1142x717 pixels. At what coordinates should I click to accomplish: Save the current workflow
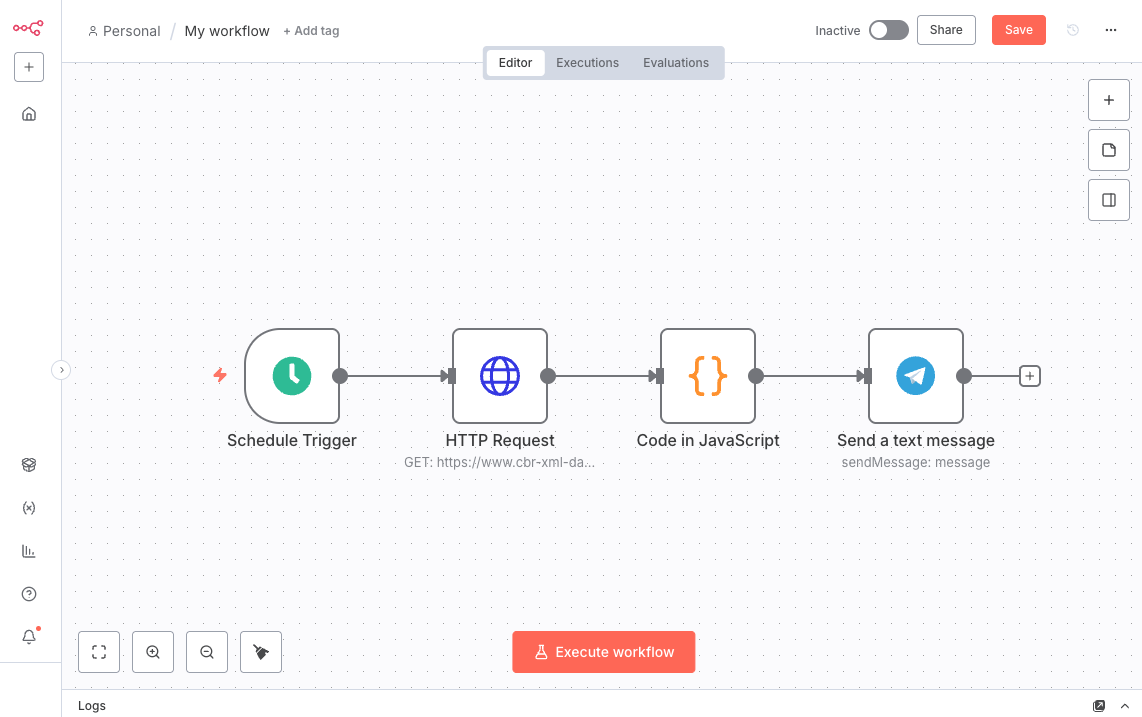pyautogui.click(x=1018, y=29)
